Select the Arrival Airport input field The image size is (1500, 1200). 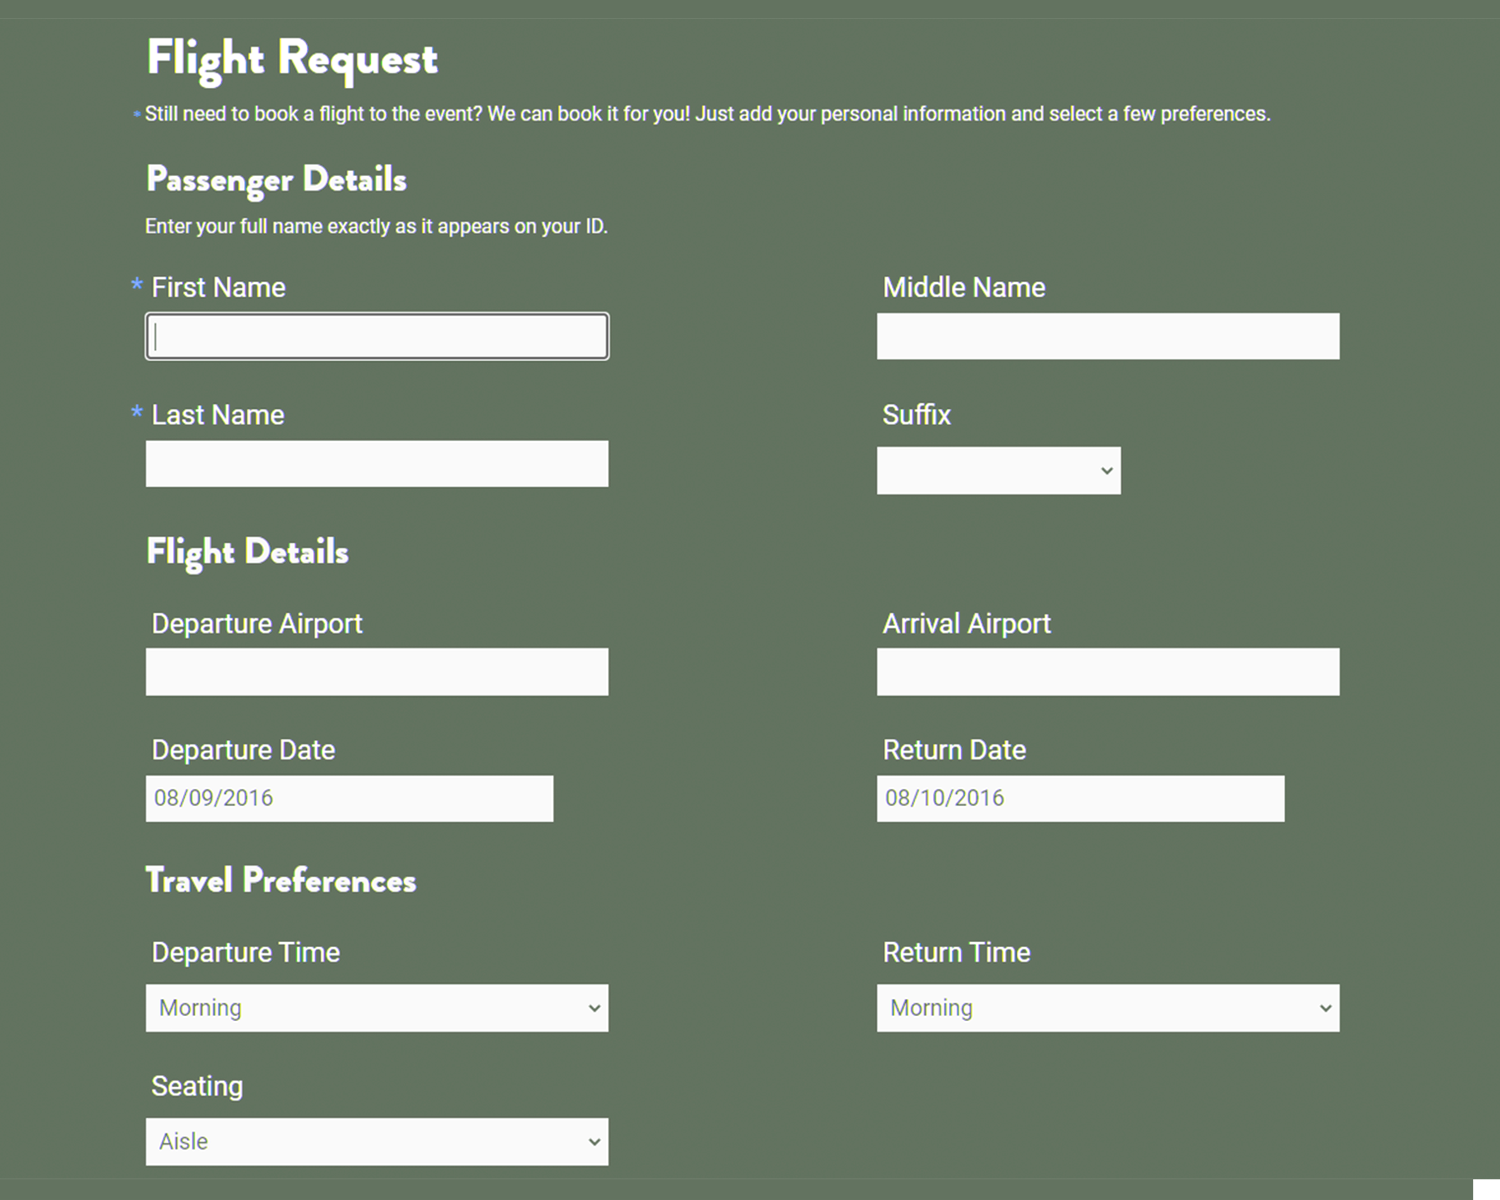[x=1108, y=672]
